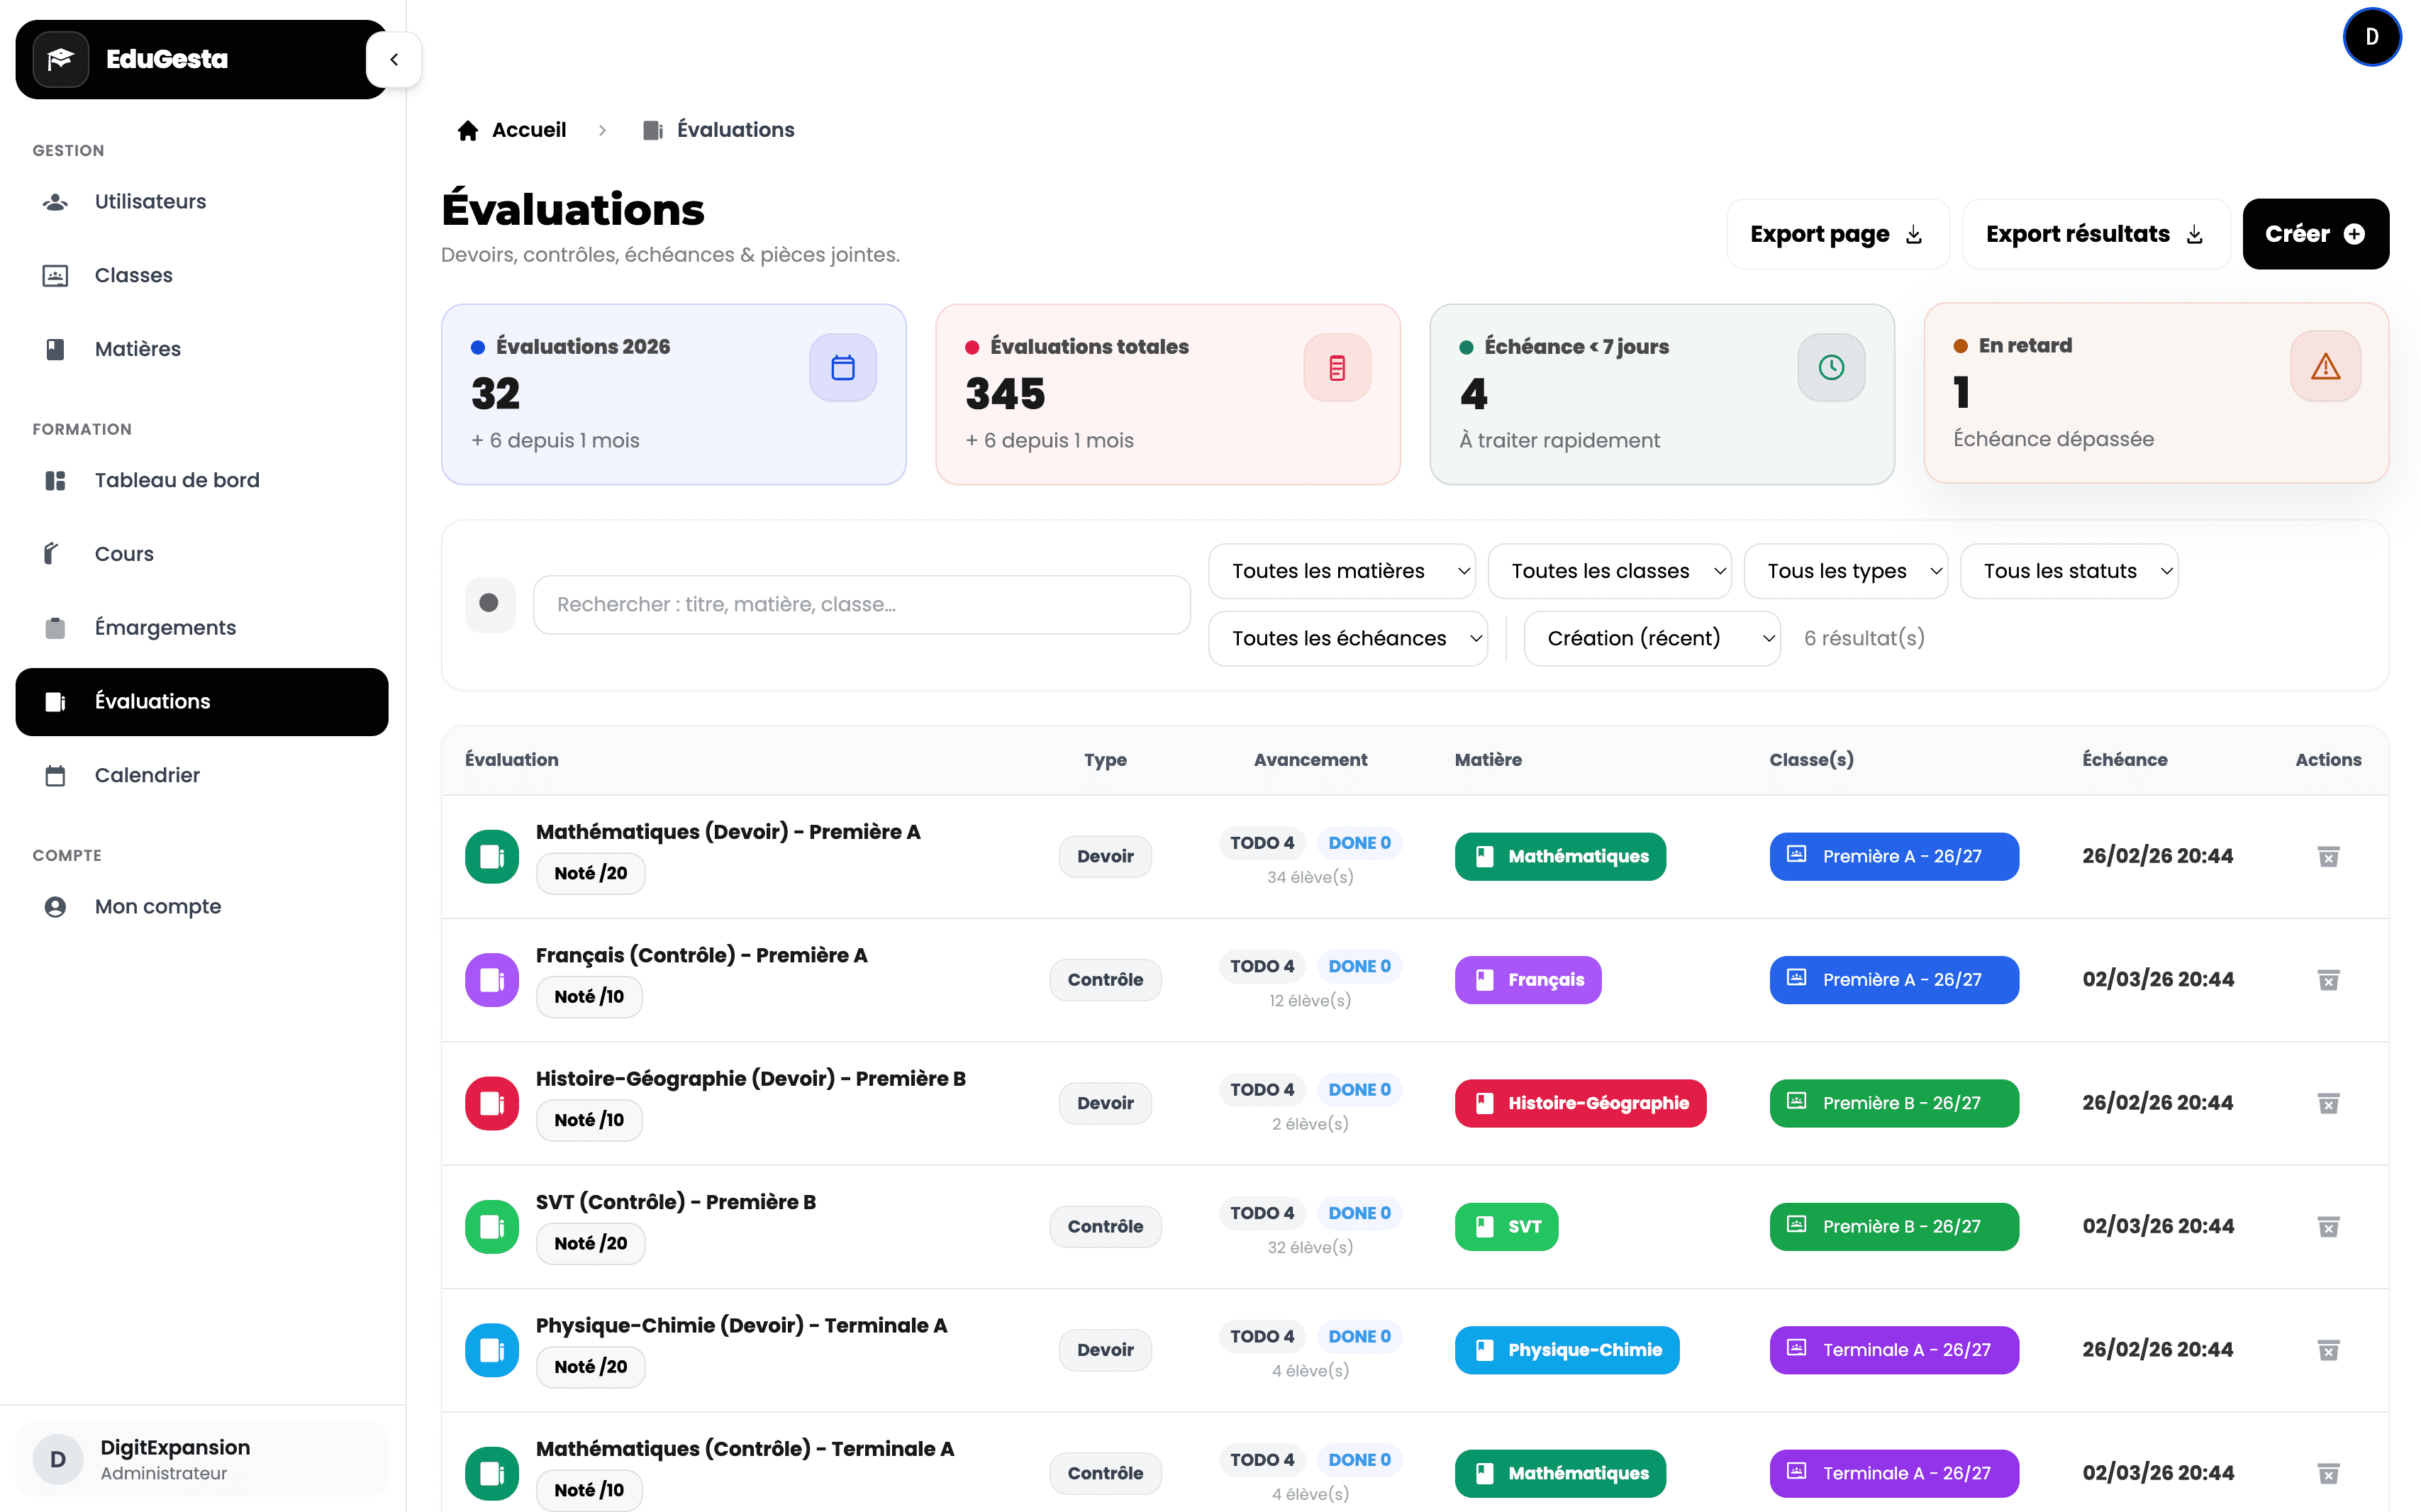This screenshot has width=2421, height=1512.
Task: Open Calendrier in the sidebar
Action: pos(147,775)
